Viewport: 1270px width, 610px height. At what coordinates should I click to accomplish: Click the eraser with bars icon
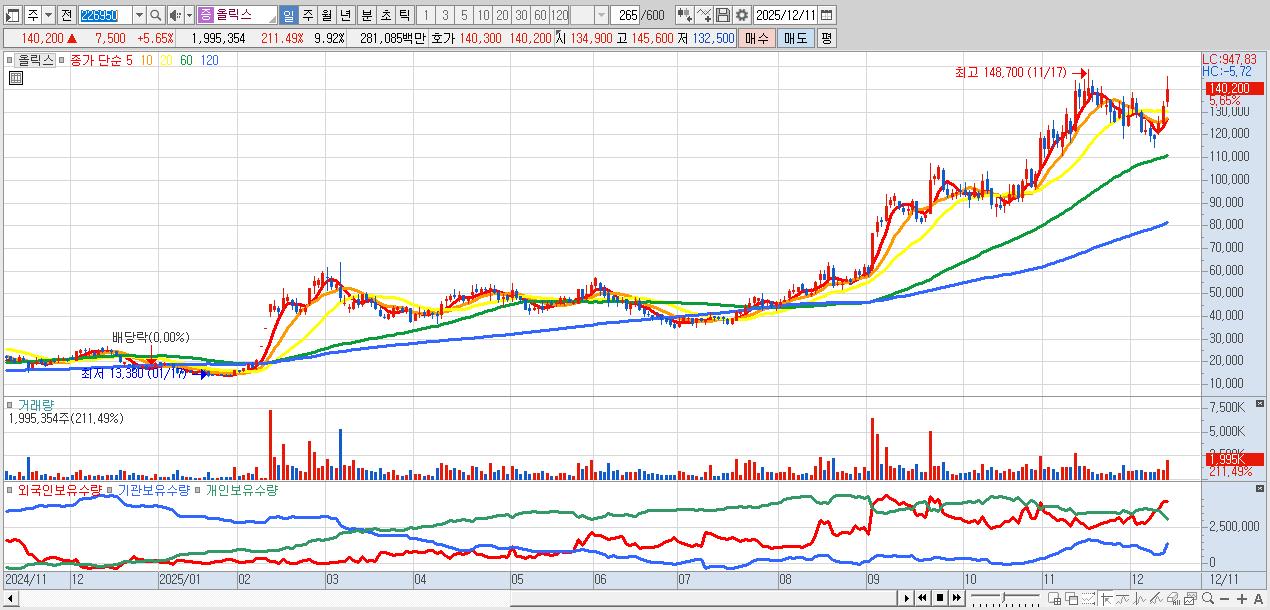(1173, 598)
